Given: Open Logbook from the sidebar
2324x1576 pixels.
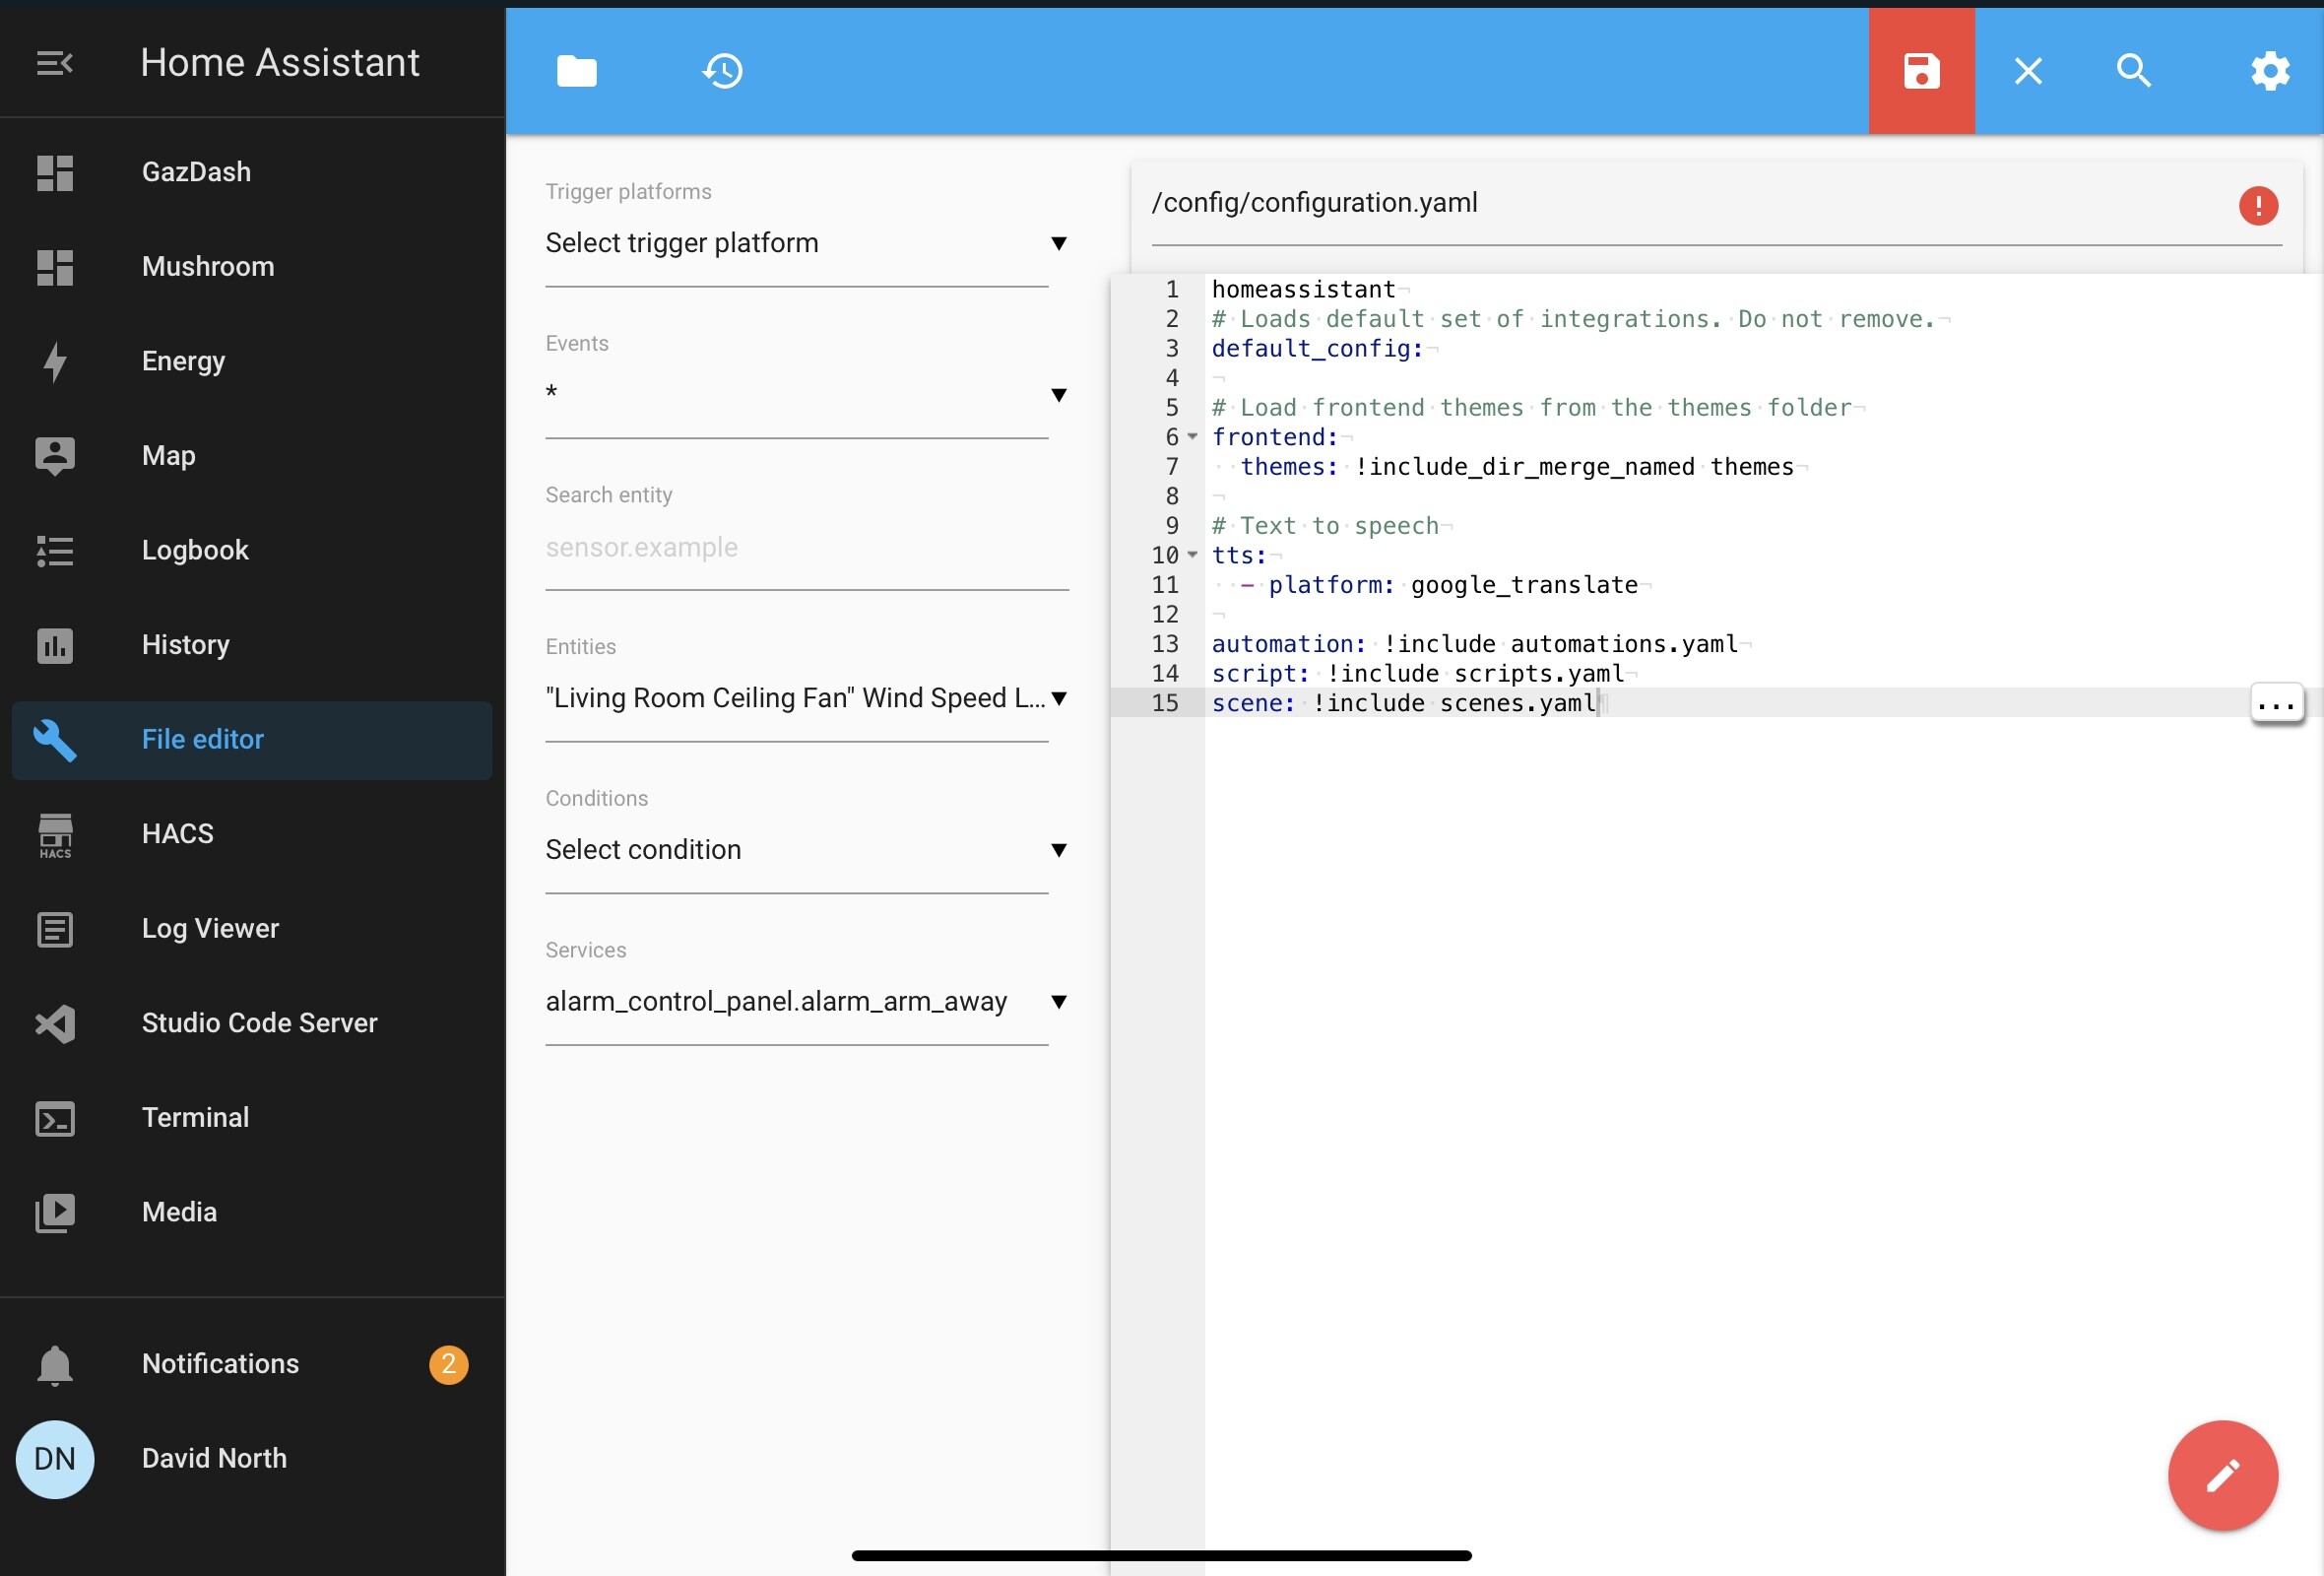Looking at the screenshot, I should tap(195, 549).
